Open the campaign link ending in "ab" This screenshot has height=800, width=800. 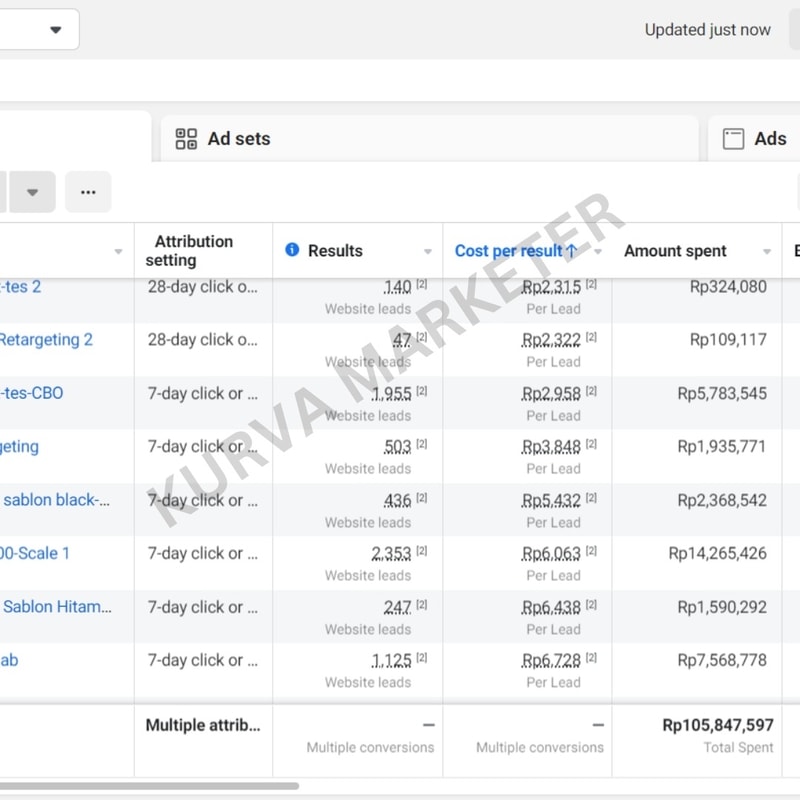tap(9, 660)
